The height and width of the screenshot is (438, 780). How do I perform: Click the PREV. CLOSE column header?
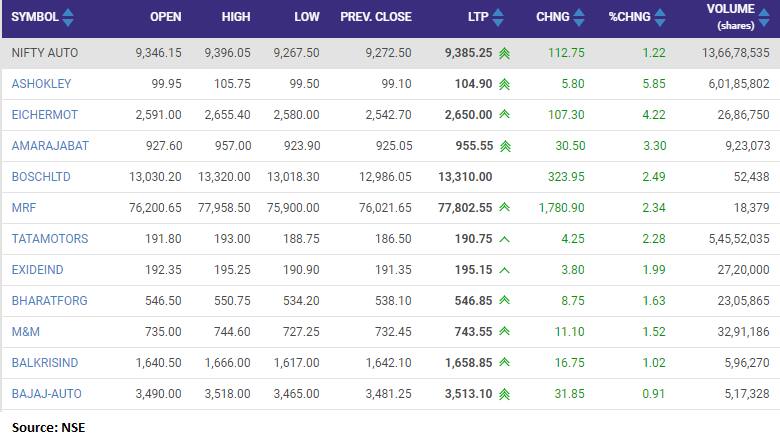pos(376,17)
